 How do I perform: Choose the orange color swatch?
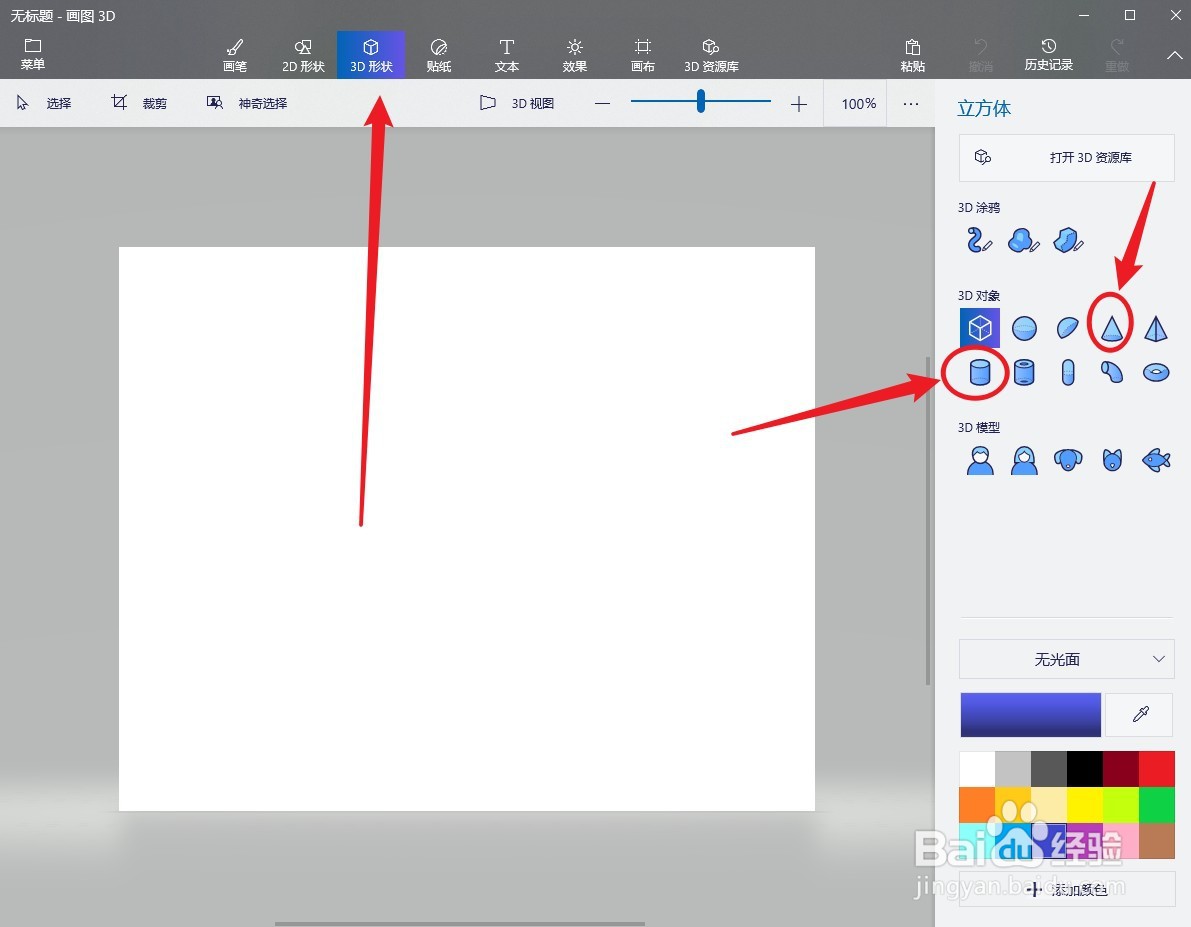tap(978, 805)
